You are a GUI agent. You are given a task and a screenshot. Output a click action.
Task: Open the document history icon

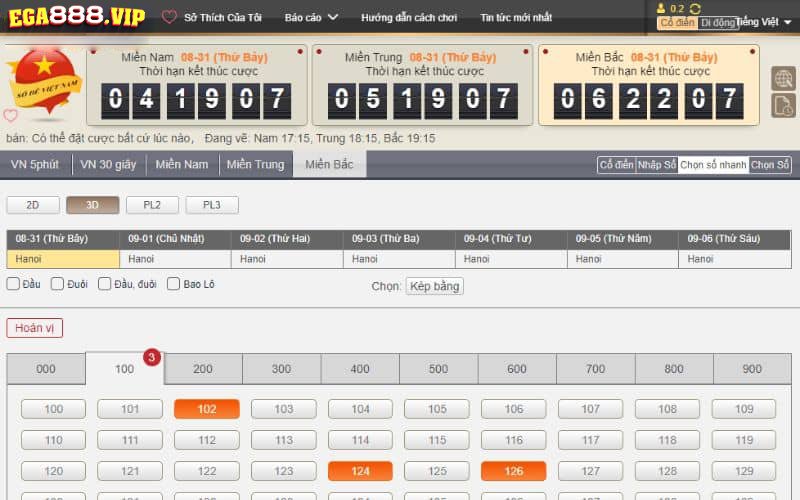[783, 106]
